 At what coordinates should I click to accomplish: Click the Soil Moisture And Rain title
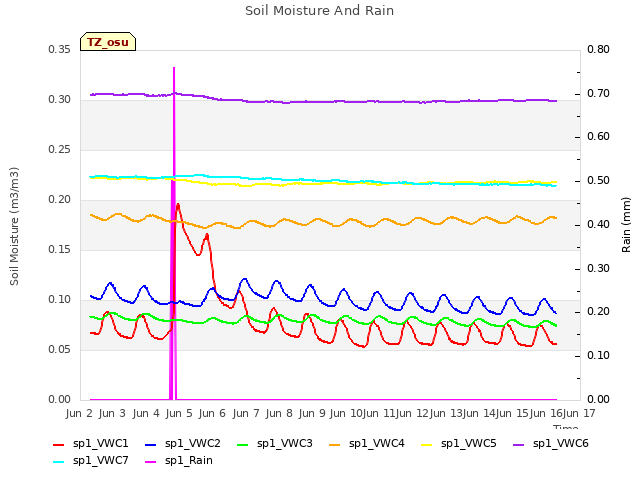click(x=319, y=11)
